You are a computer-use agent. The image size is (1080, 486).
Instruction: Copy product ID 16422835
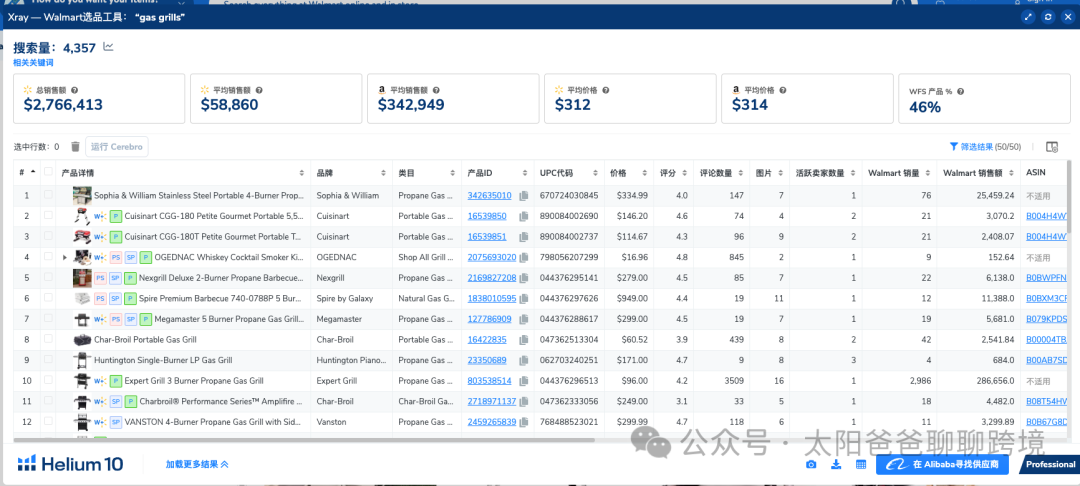point(524,340)
